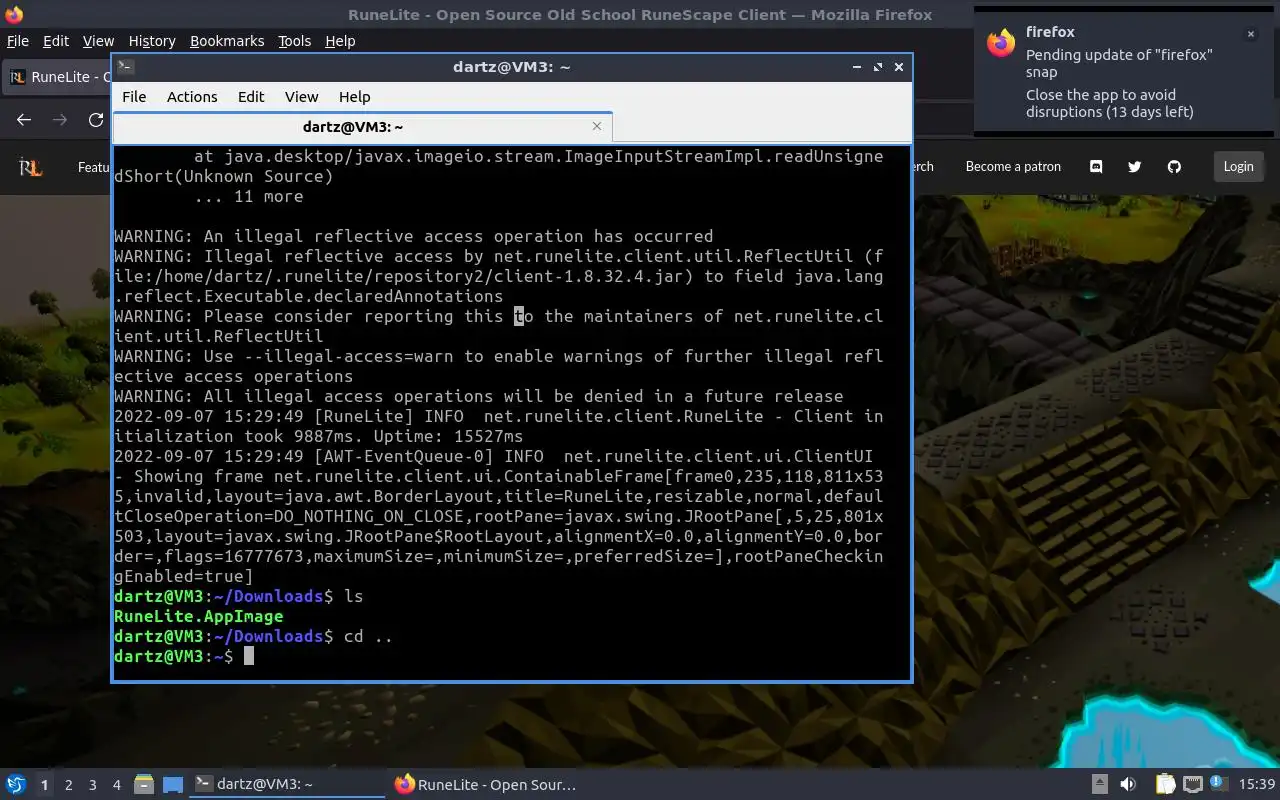Open the terminal Help menu
Image resolution: width=1280 pixels, height=800 pixels.
[x=354, y=97]
